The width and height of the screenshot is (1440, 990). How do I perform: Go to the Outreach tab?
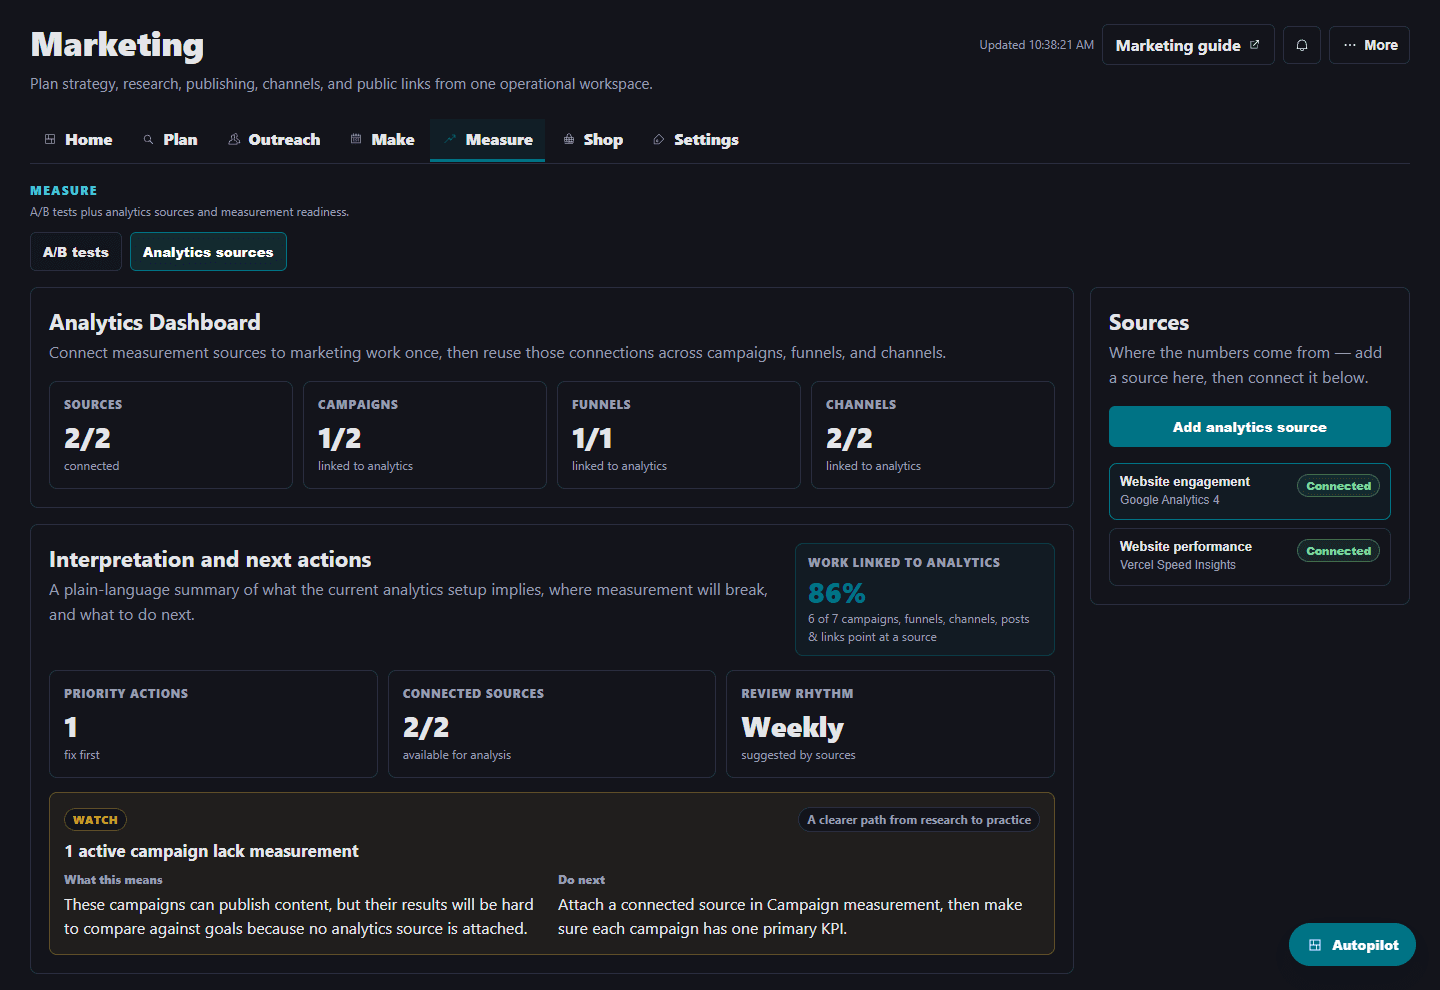pyautogui.click(x=274, y=140)
